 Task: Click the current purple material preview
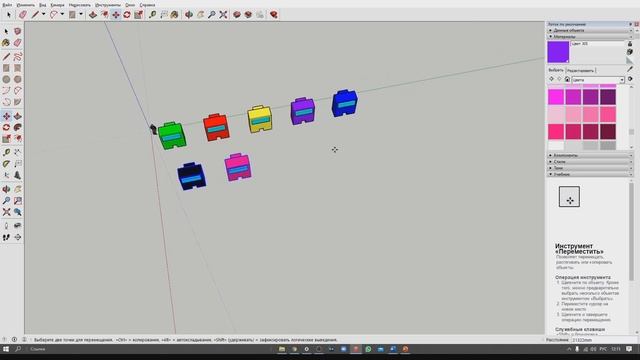558,52
